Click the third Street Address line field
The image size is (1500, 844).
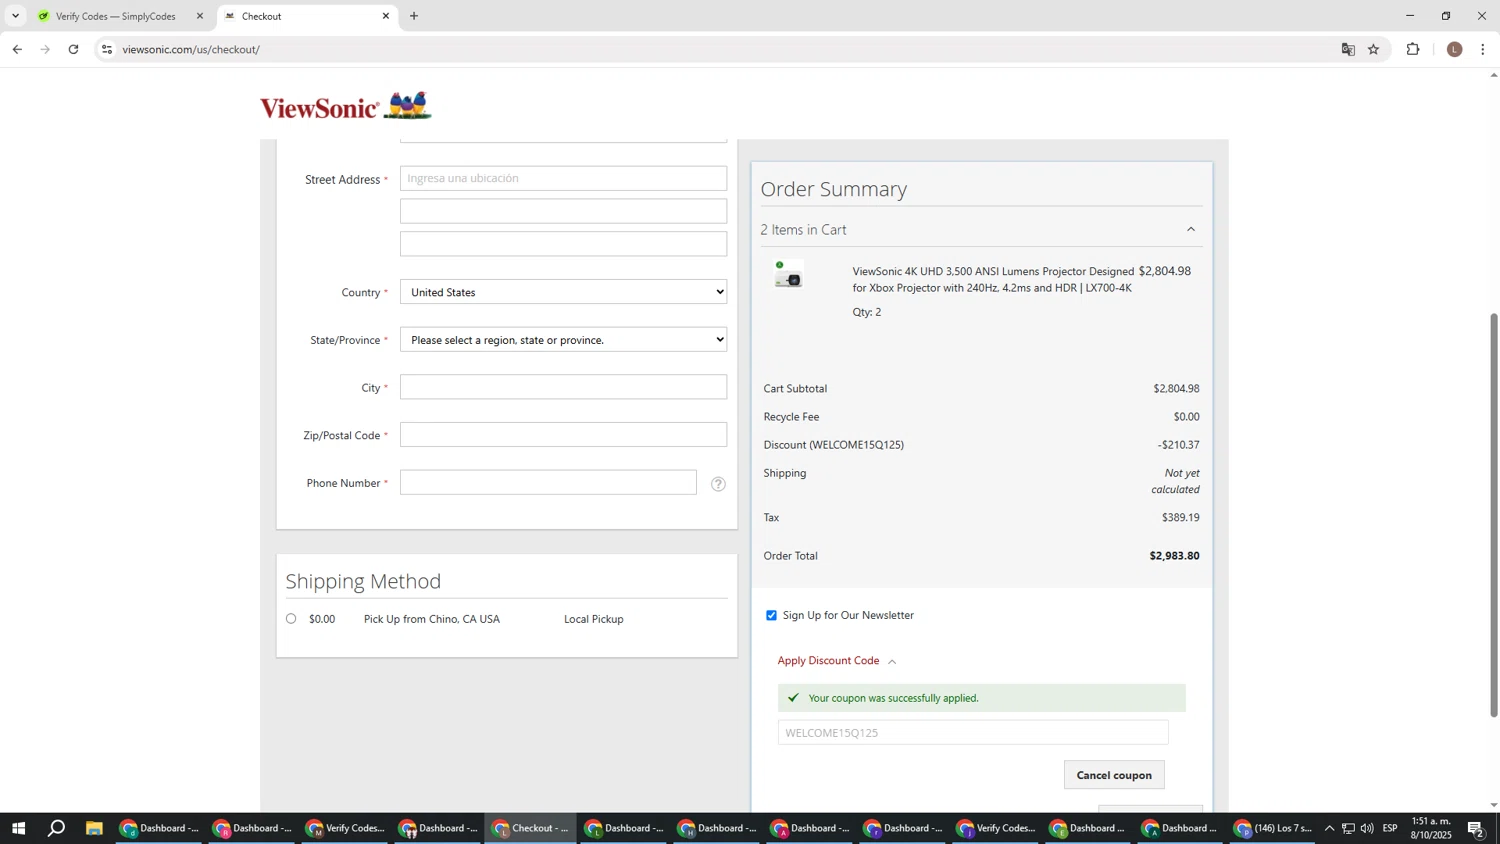pyautogui.click(x=563, y=244)
